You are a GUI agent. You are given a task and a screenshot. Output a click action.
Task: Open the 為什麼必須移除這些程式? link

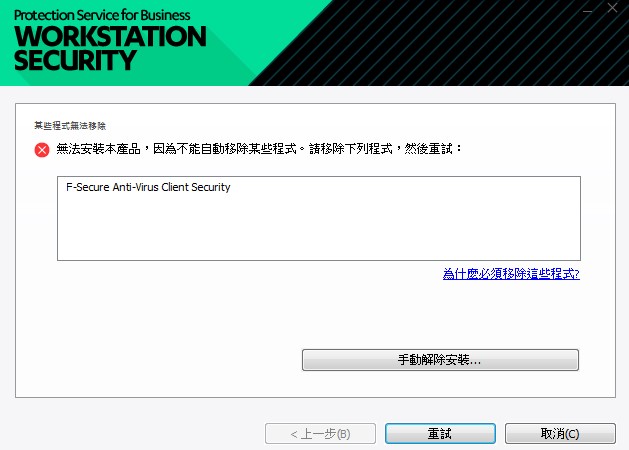[511, 274]
